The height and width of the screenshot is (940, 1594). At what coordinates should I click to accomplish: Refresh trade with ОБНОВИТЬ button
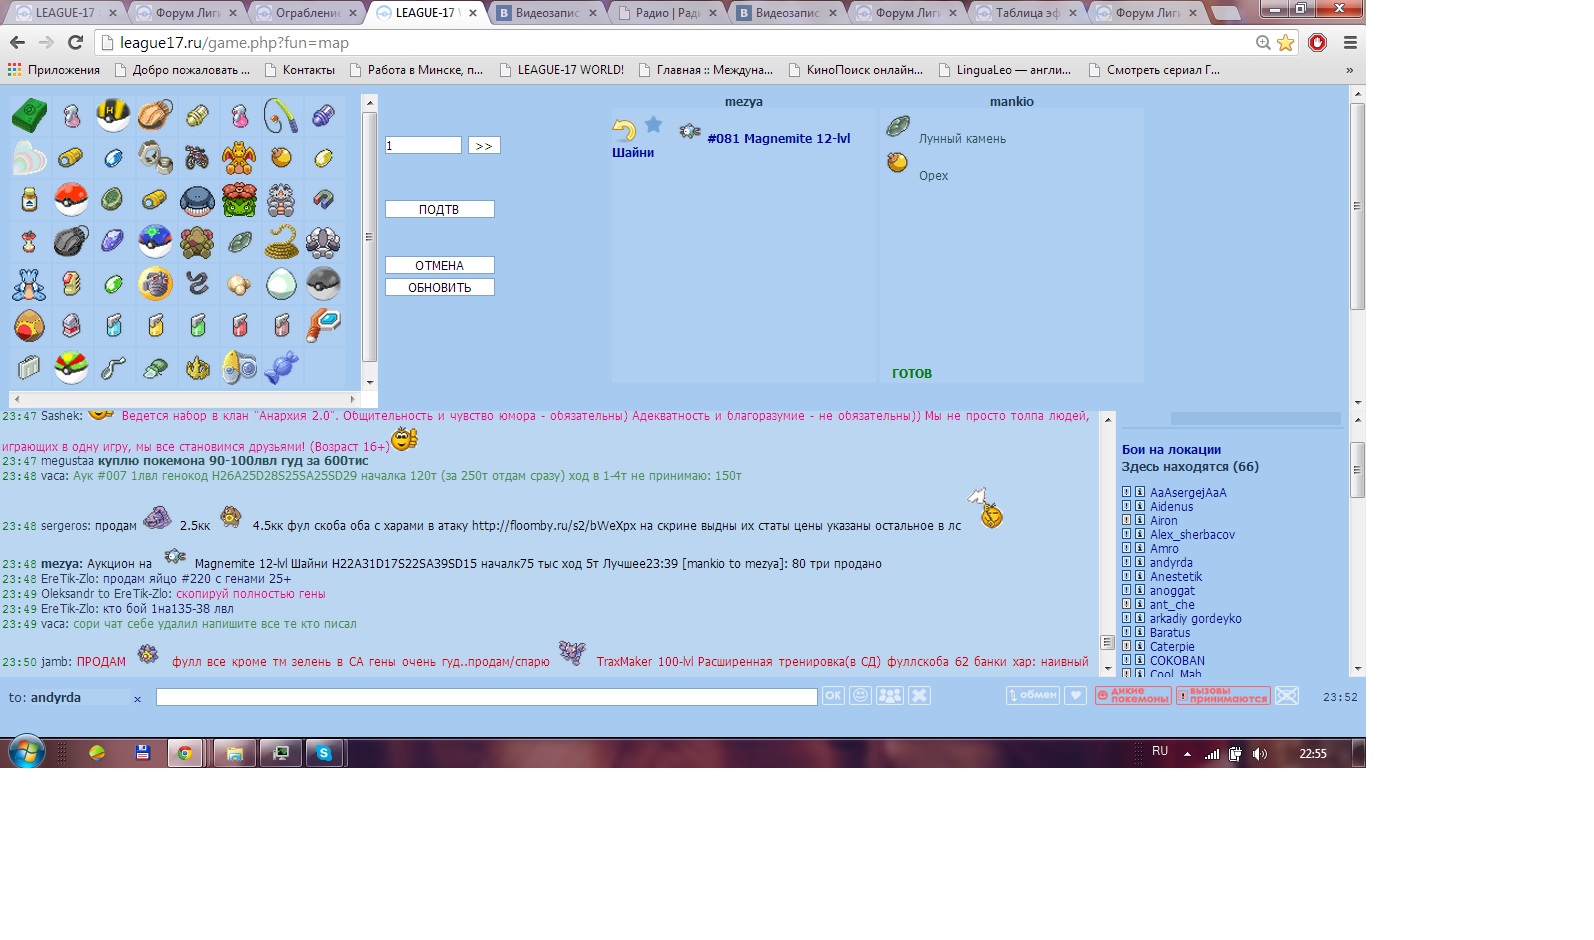click(440, 288)
